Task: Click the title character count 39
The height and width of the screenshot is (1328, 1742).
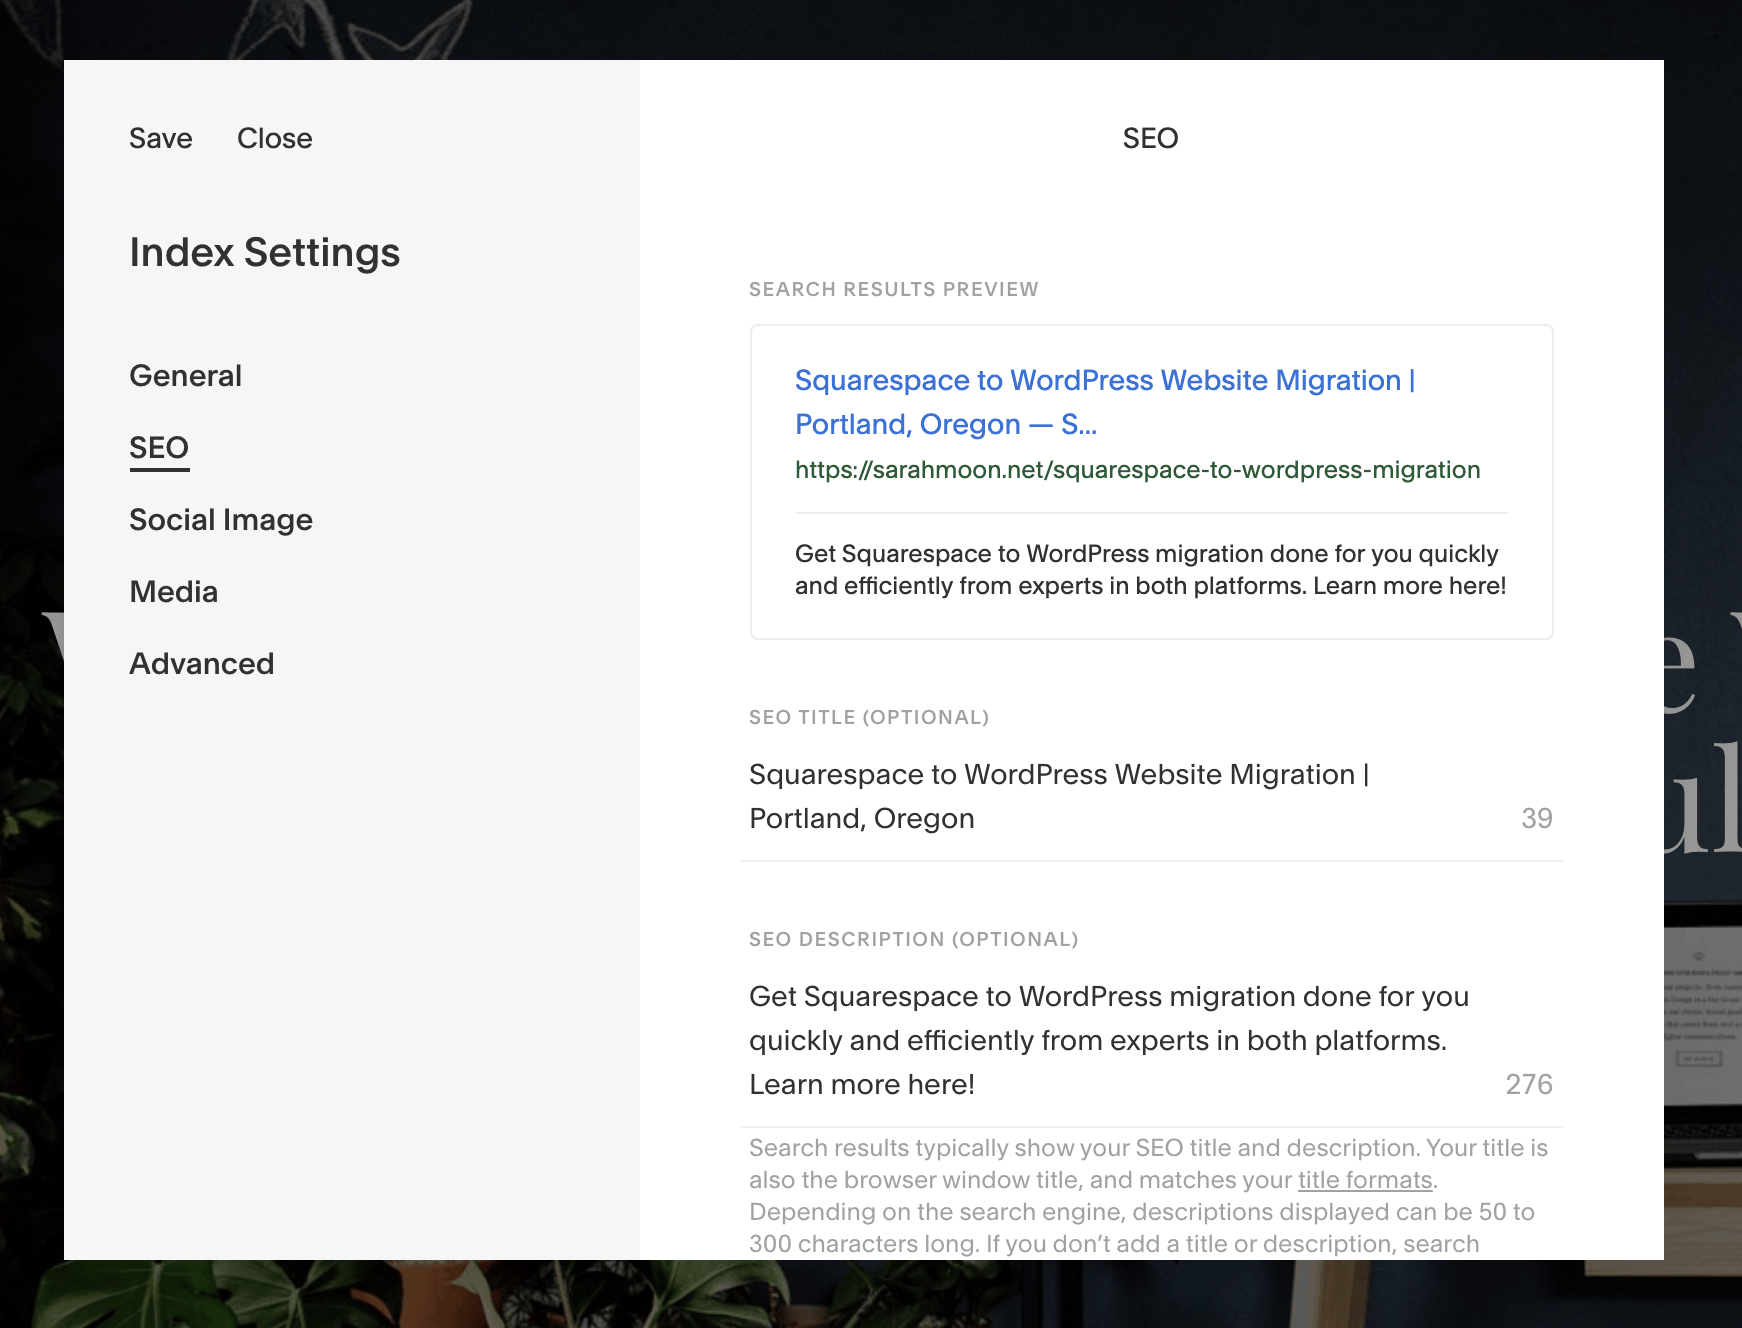Action: pyautogui.click(x=1536, y=818)
